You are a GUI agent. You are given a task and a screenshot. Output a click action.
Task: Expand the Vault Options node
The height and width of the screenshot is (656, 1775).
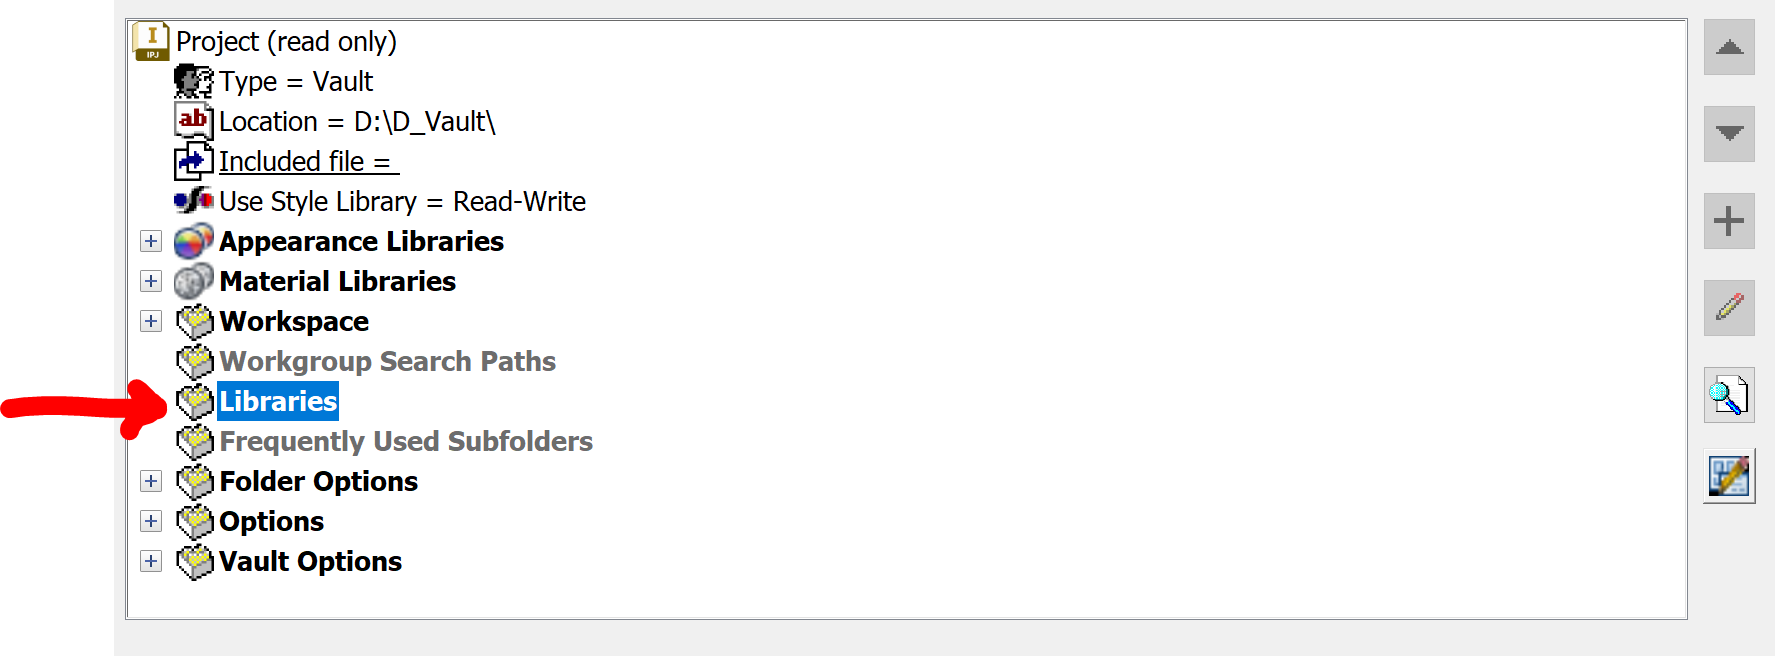pyautogui.click(x=151, y=561)
